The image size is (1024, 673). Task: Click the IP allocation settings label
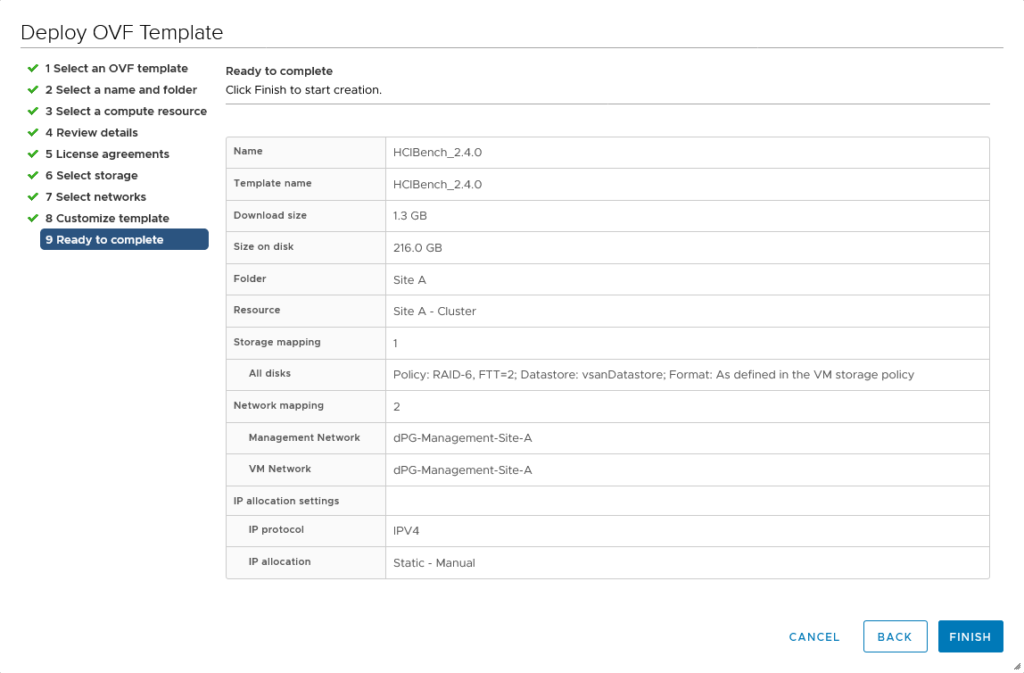286,501
